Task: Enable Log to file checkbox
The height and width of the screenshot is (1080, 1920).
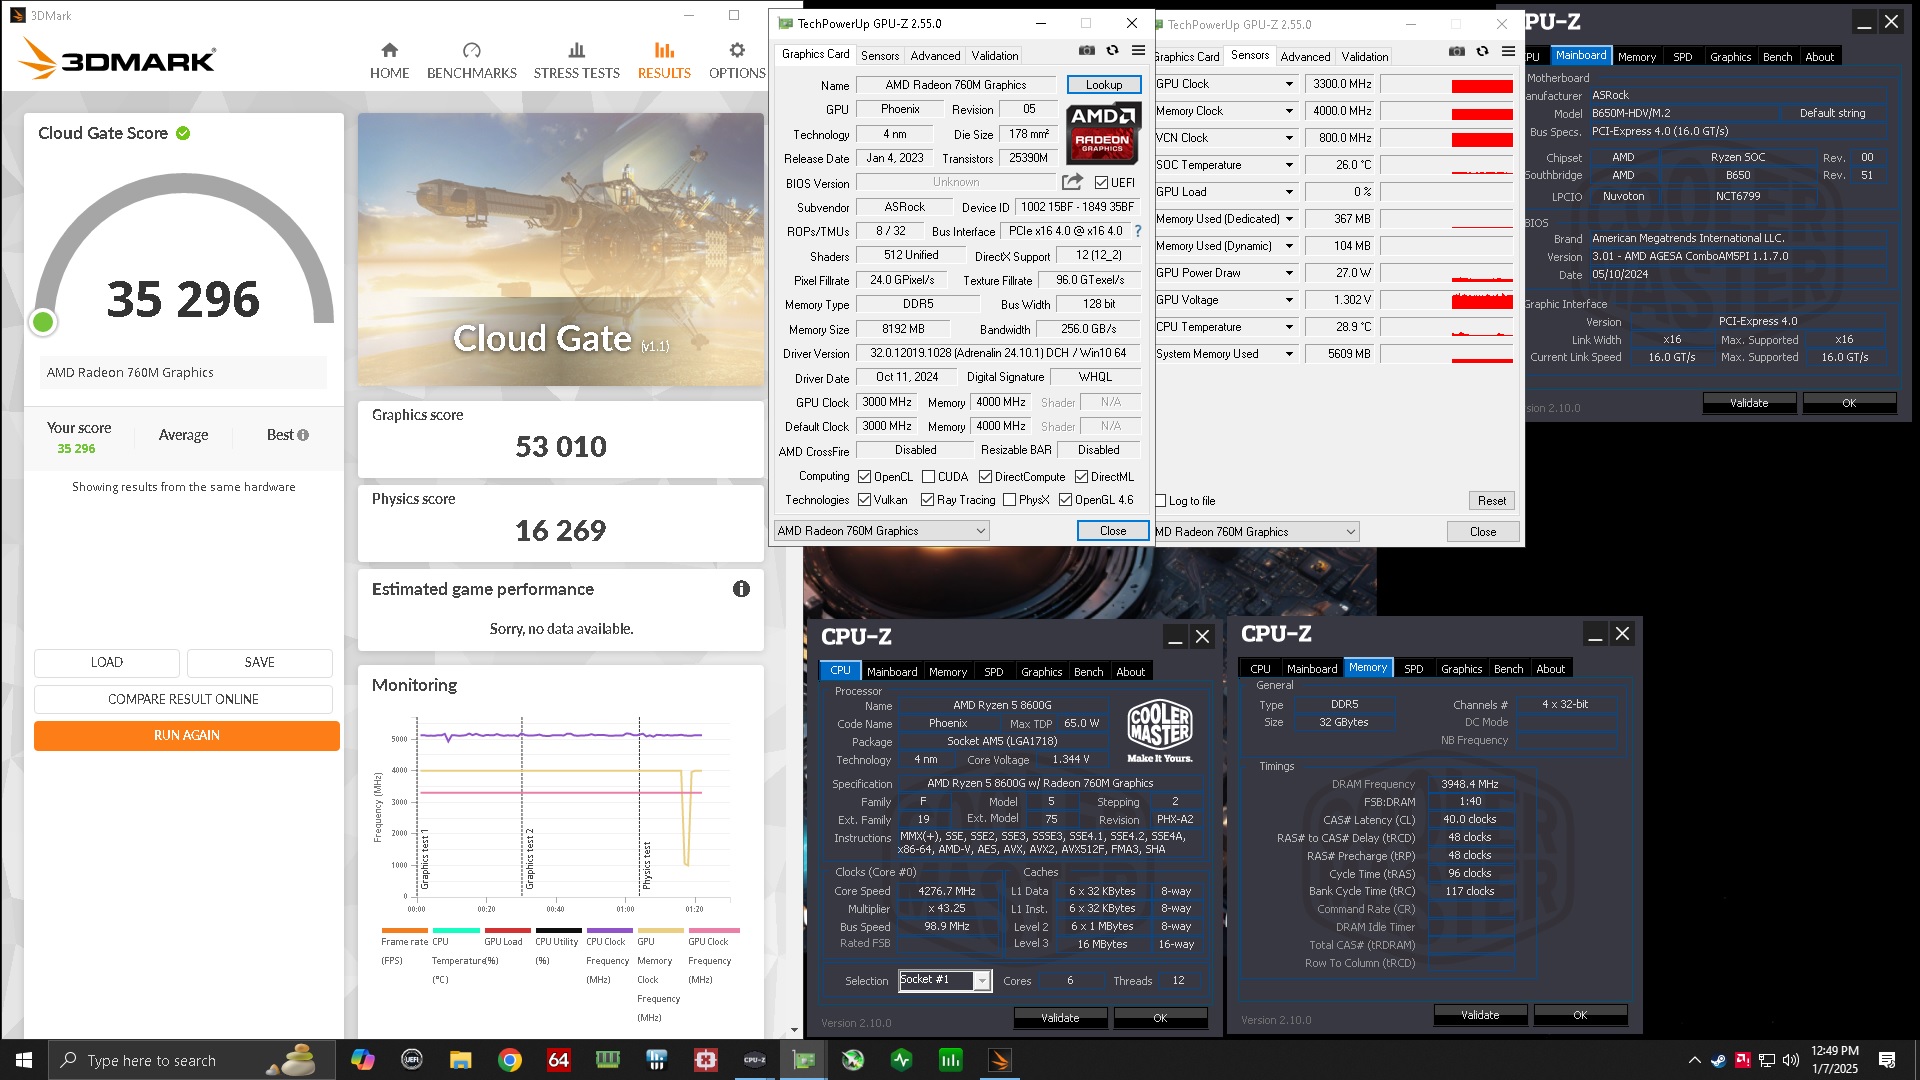Action: 1161,501
